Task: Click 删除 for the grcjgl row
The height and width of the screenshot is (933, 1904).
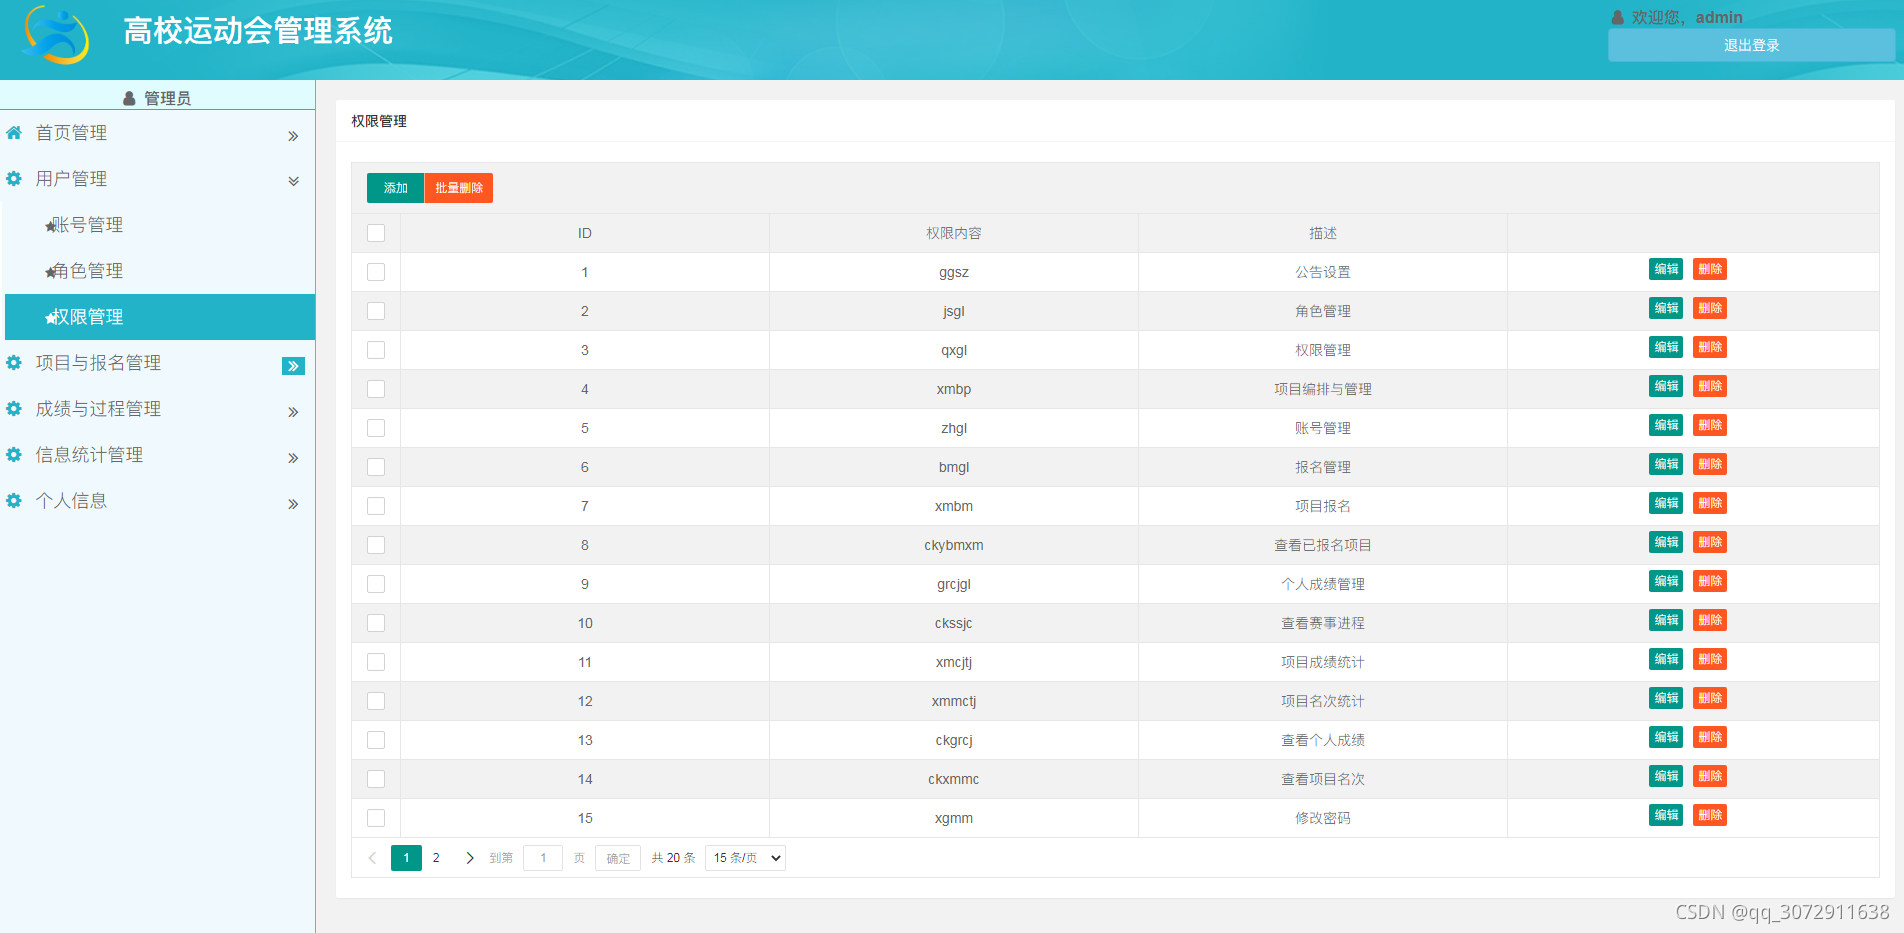Action: pyautogui.click(x=1710, y=581)
